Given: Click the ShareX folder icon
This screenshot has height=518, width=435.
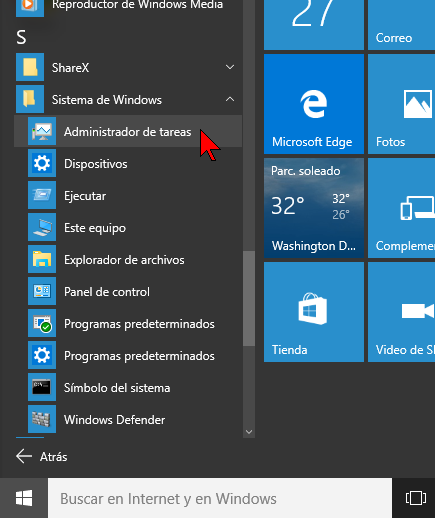Looking at the screenshot, I should pos(30,68).
